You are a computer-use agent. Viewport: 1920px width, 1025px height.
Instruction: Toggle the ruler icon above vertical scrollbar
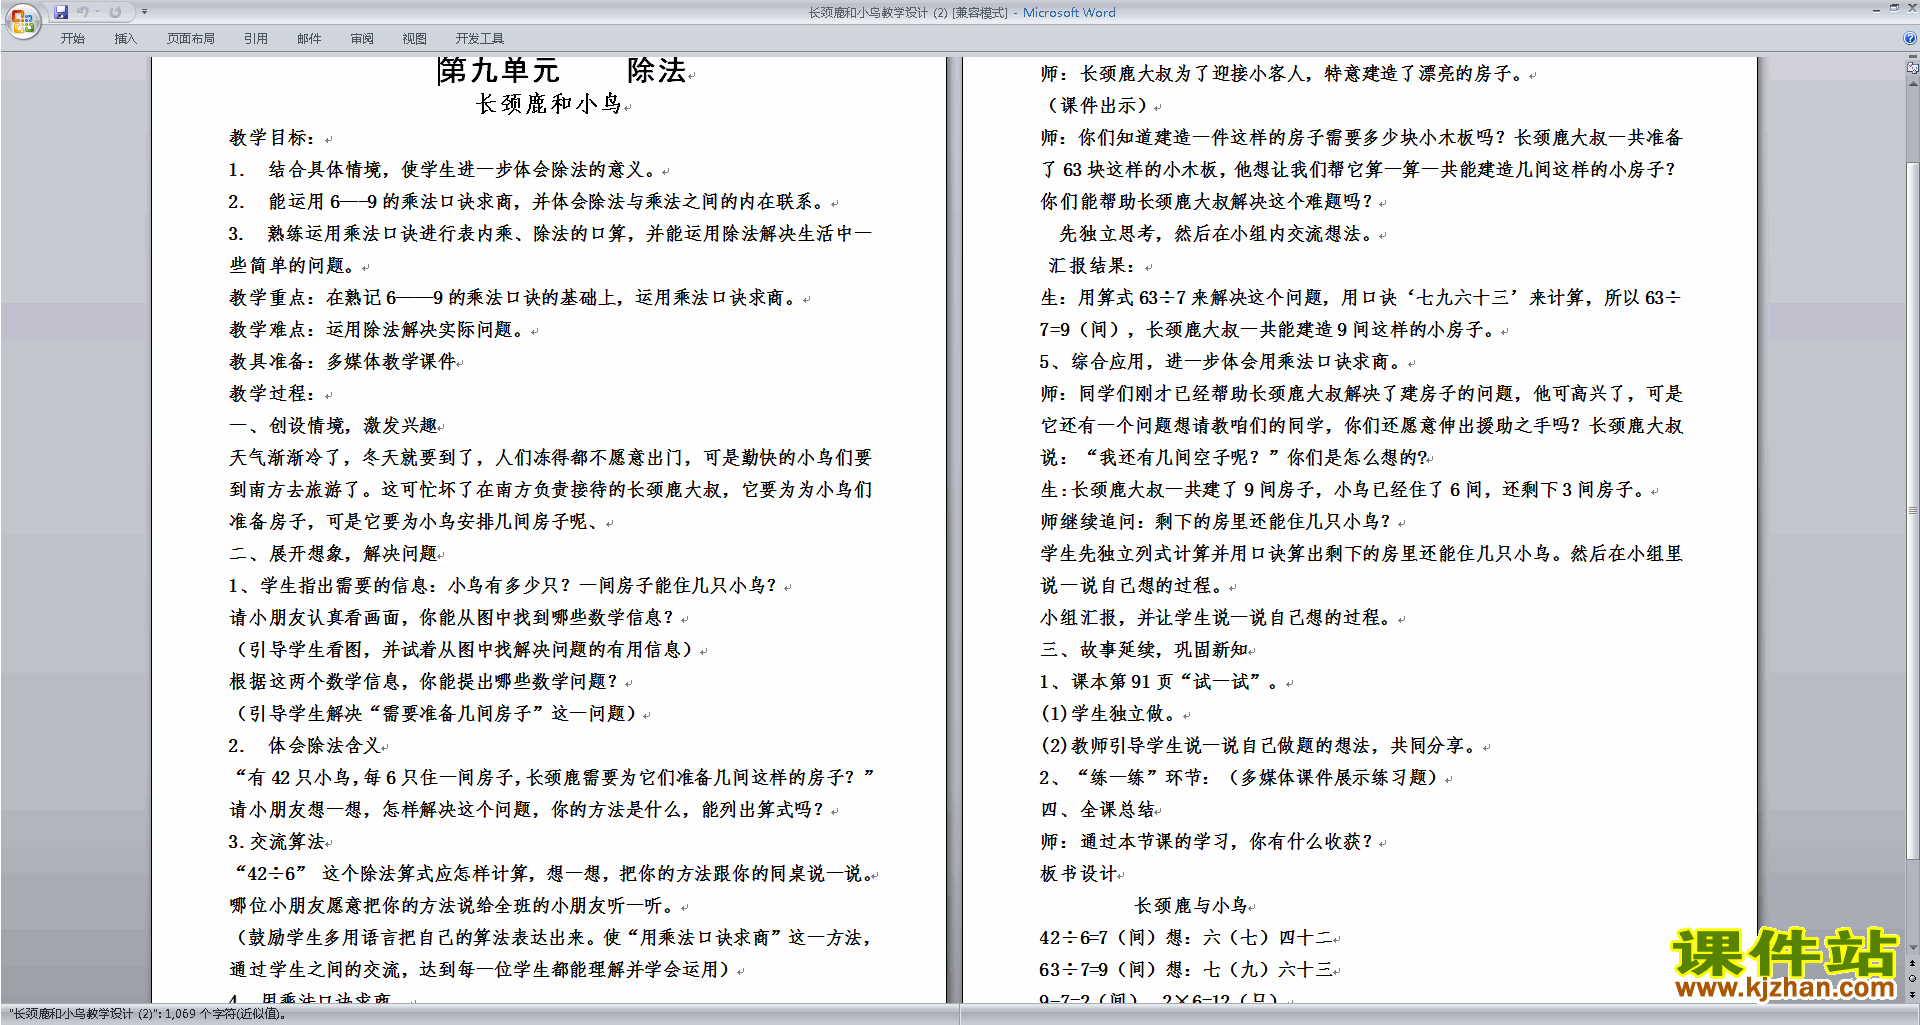click(1913, 69)
